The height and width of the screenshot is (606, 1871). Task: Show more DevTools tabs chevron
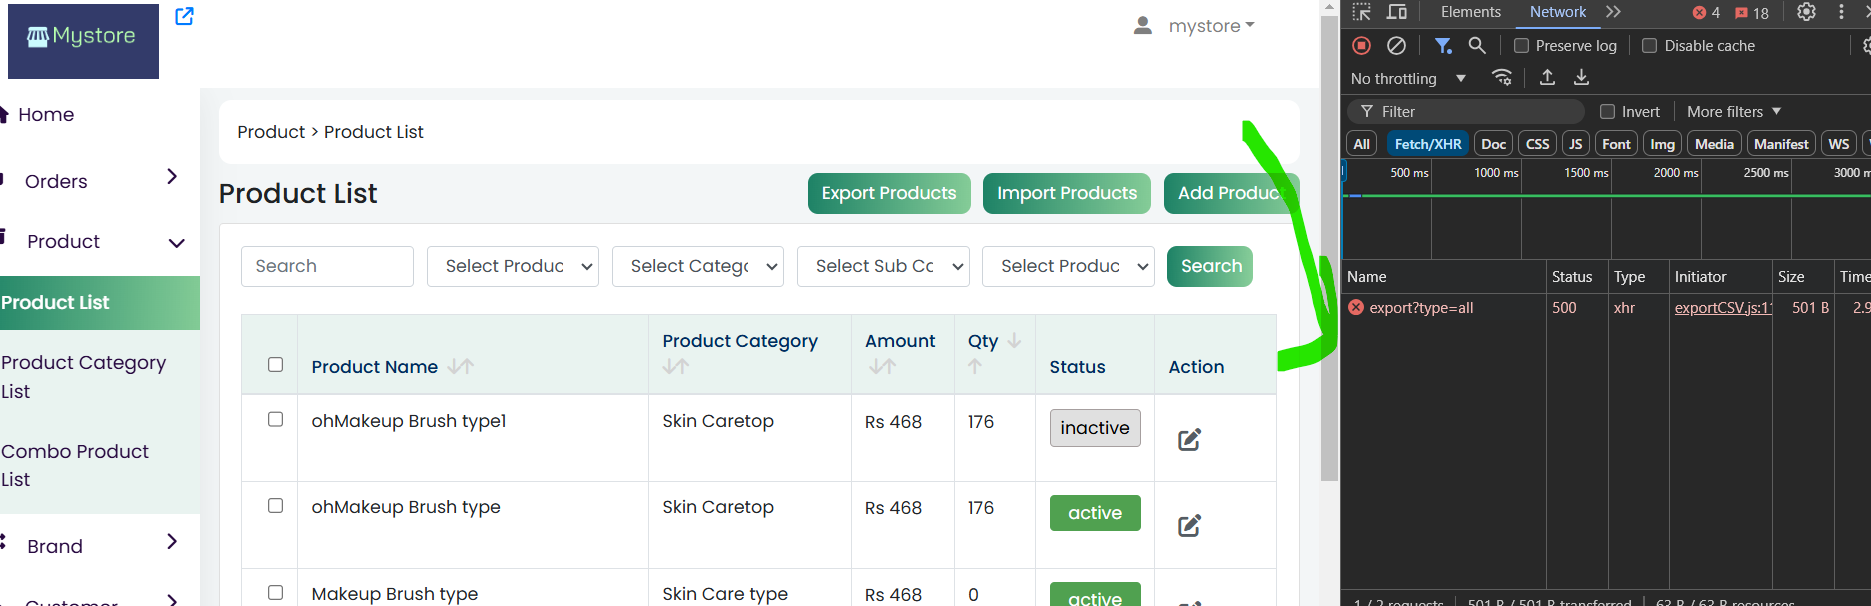(x=1613, y=12)
